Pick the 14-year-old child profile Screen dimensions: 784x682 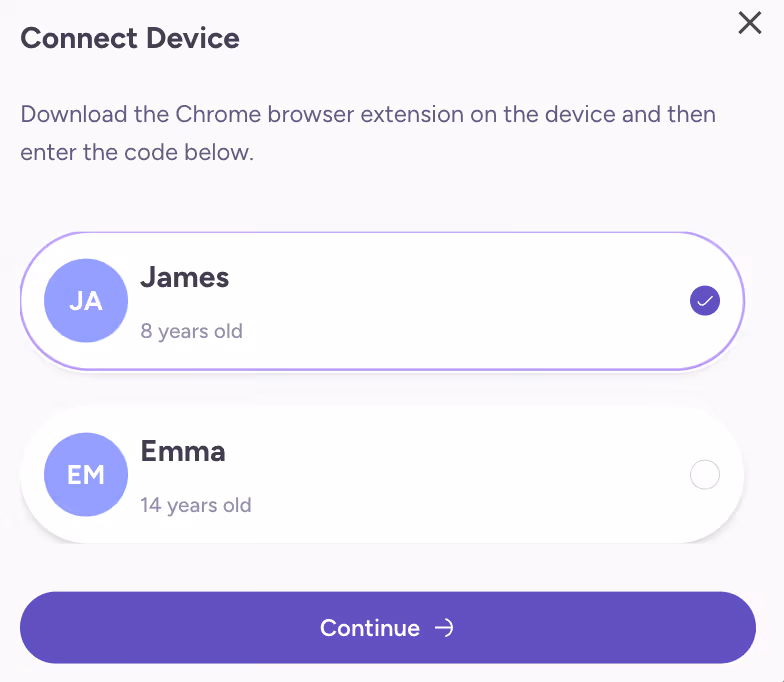click(x=382, y=474)
